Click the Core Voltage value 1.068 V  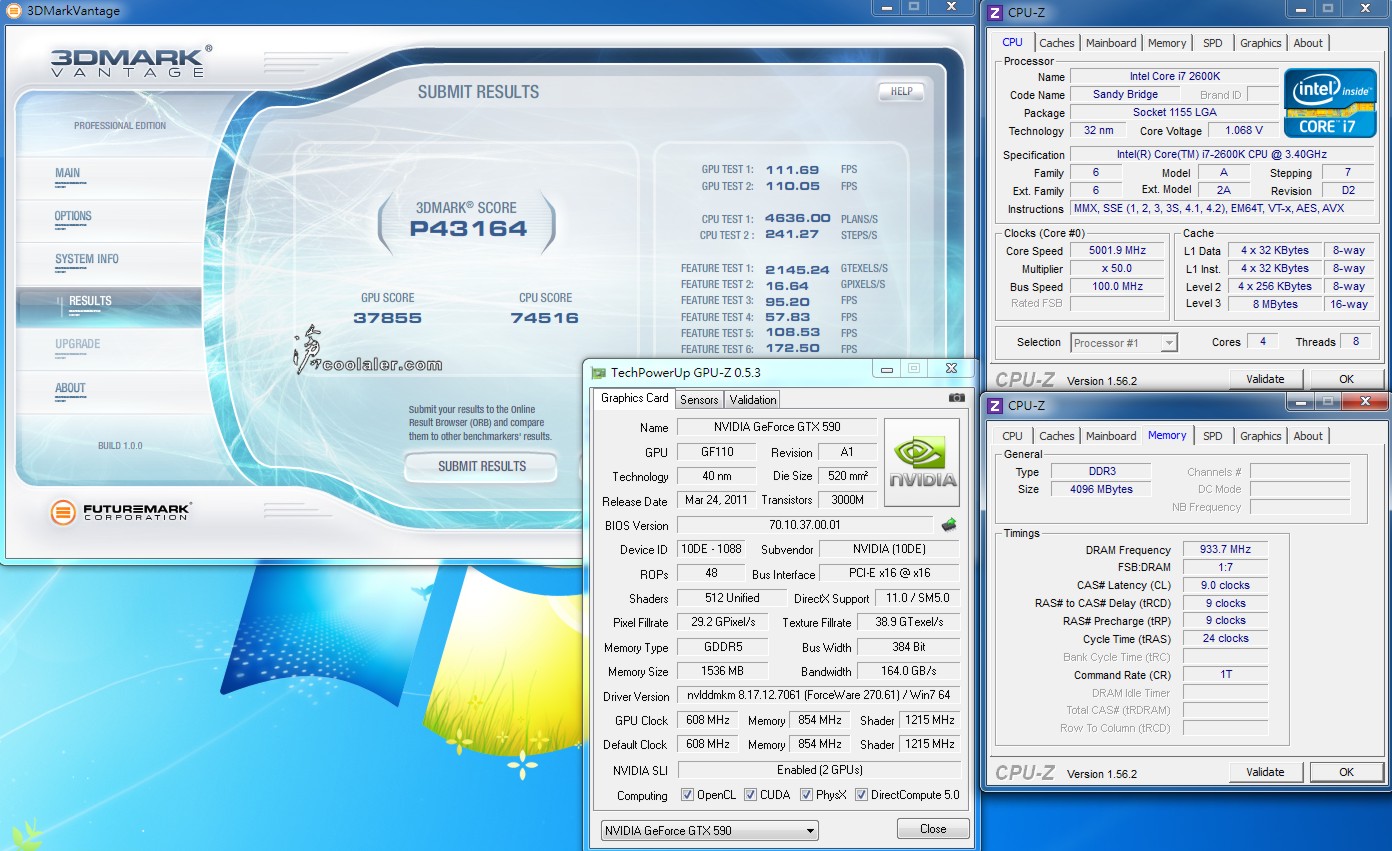pyautogui.click(x=1243, y=130)
